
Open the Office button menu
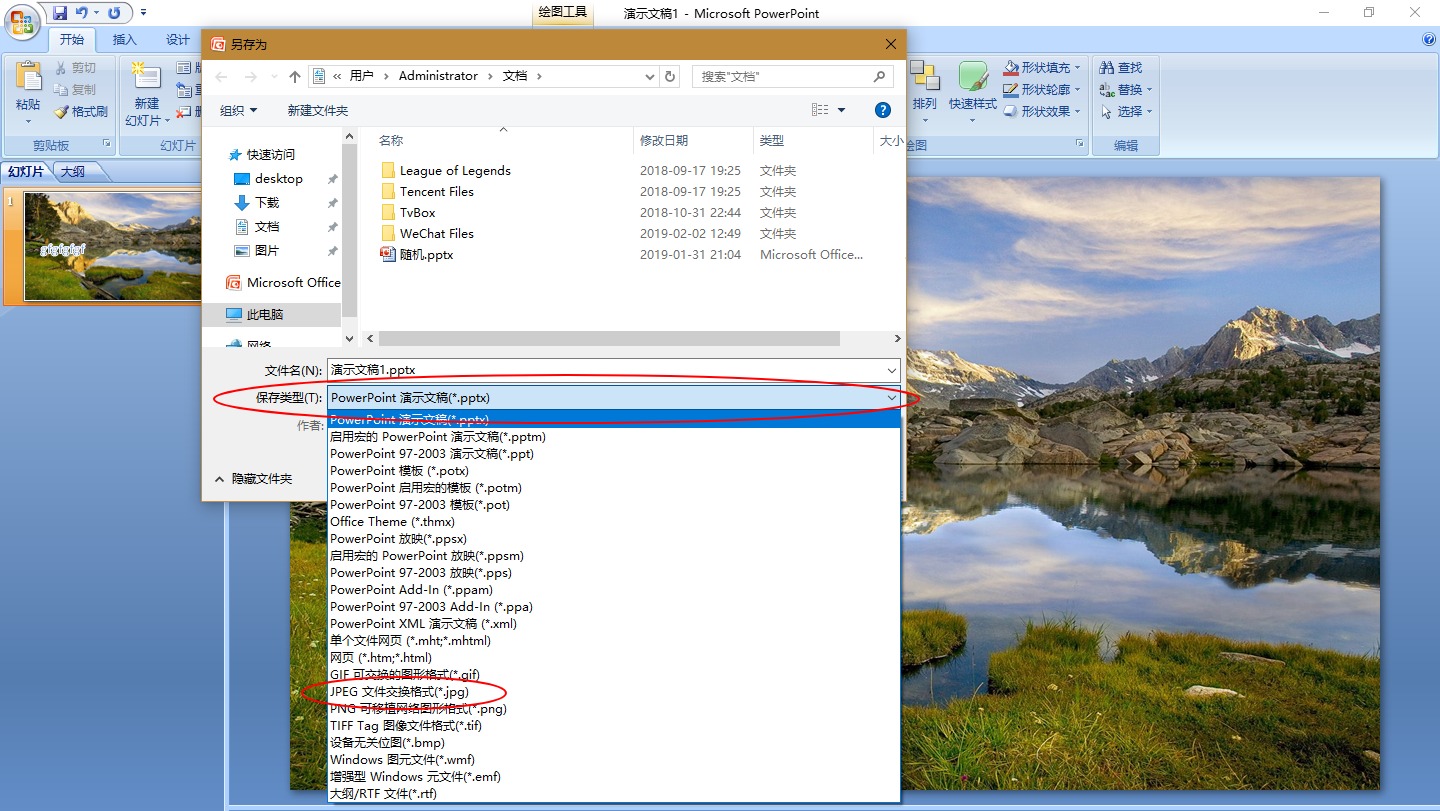(22, 23)
